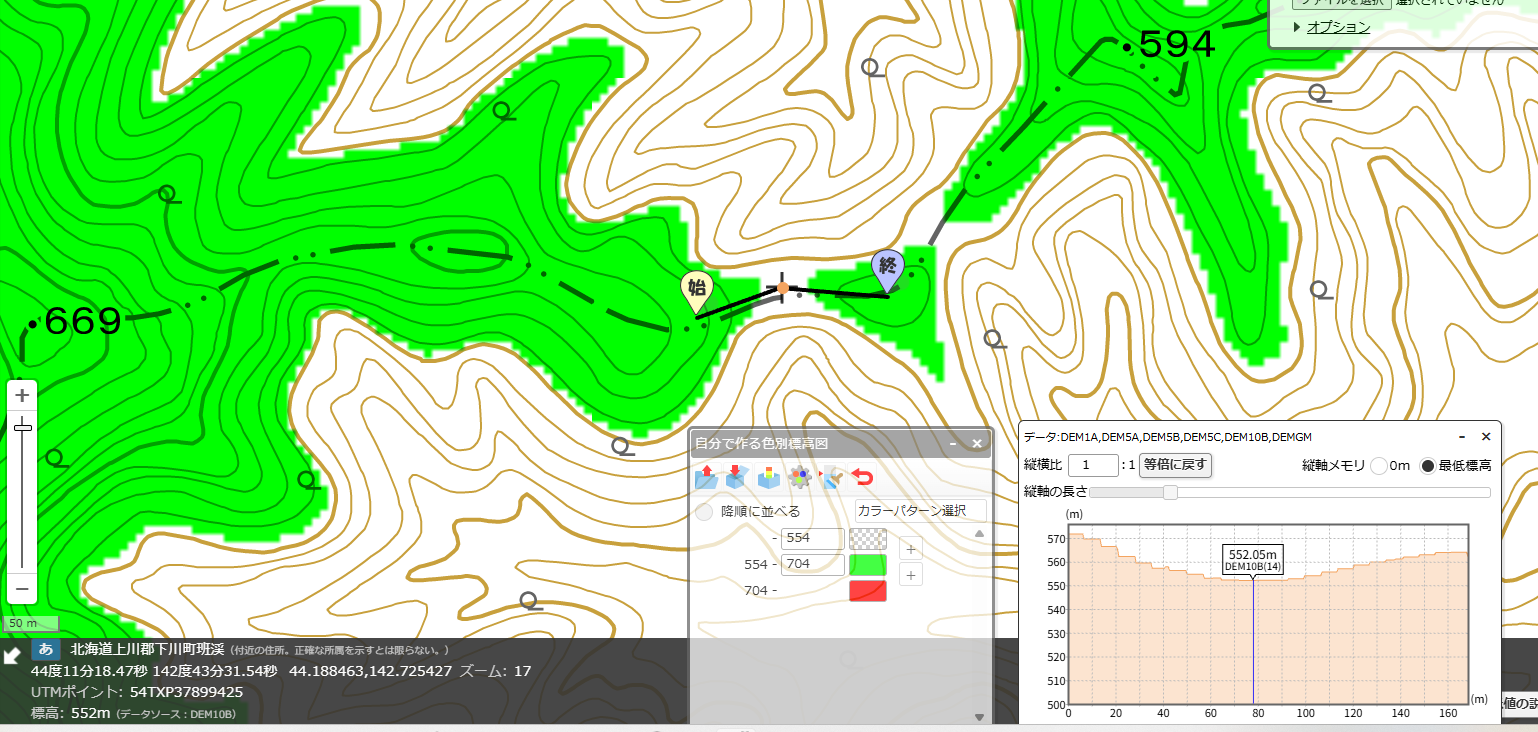Open the カラーパターン選択 dropdown
Image resolution: width=1538 pixels, height=732 pixels.
point(921,510)
